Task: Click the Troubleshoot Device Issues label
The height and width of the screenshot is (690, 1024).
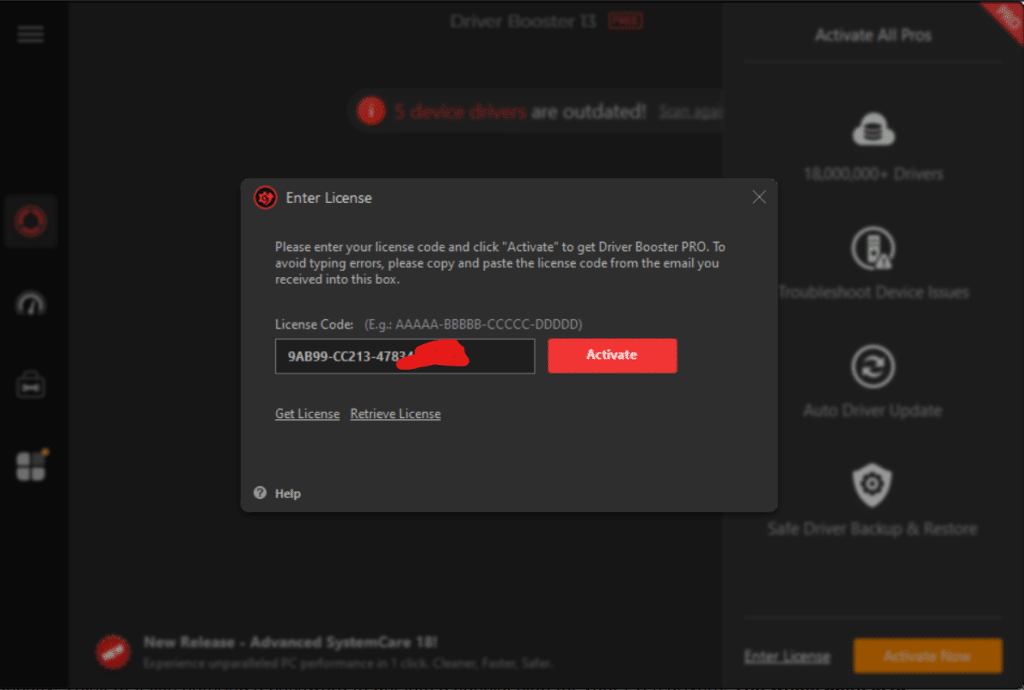Action: pos(873,292)
